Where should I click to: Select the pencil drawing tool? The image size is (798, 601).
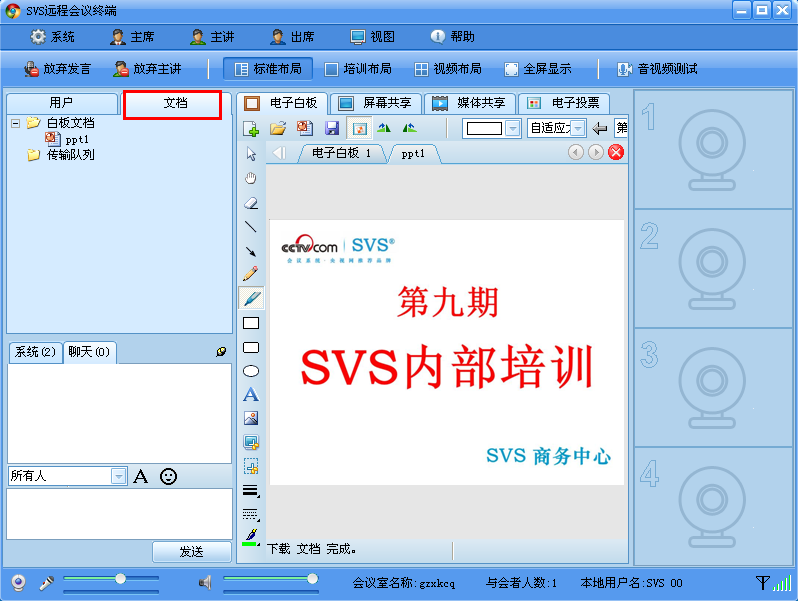250,274
